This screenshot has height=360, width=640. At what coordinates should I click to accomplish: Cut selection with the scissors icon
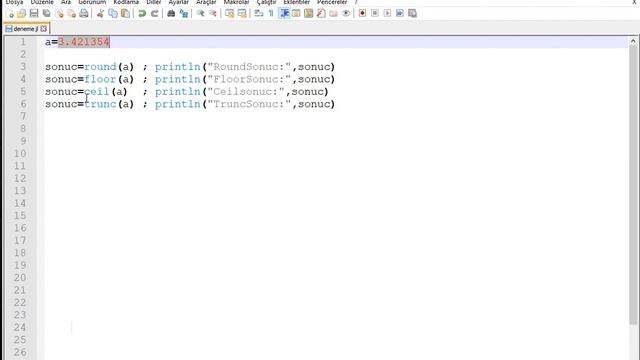pos(100,13)
